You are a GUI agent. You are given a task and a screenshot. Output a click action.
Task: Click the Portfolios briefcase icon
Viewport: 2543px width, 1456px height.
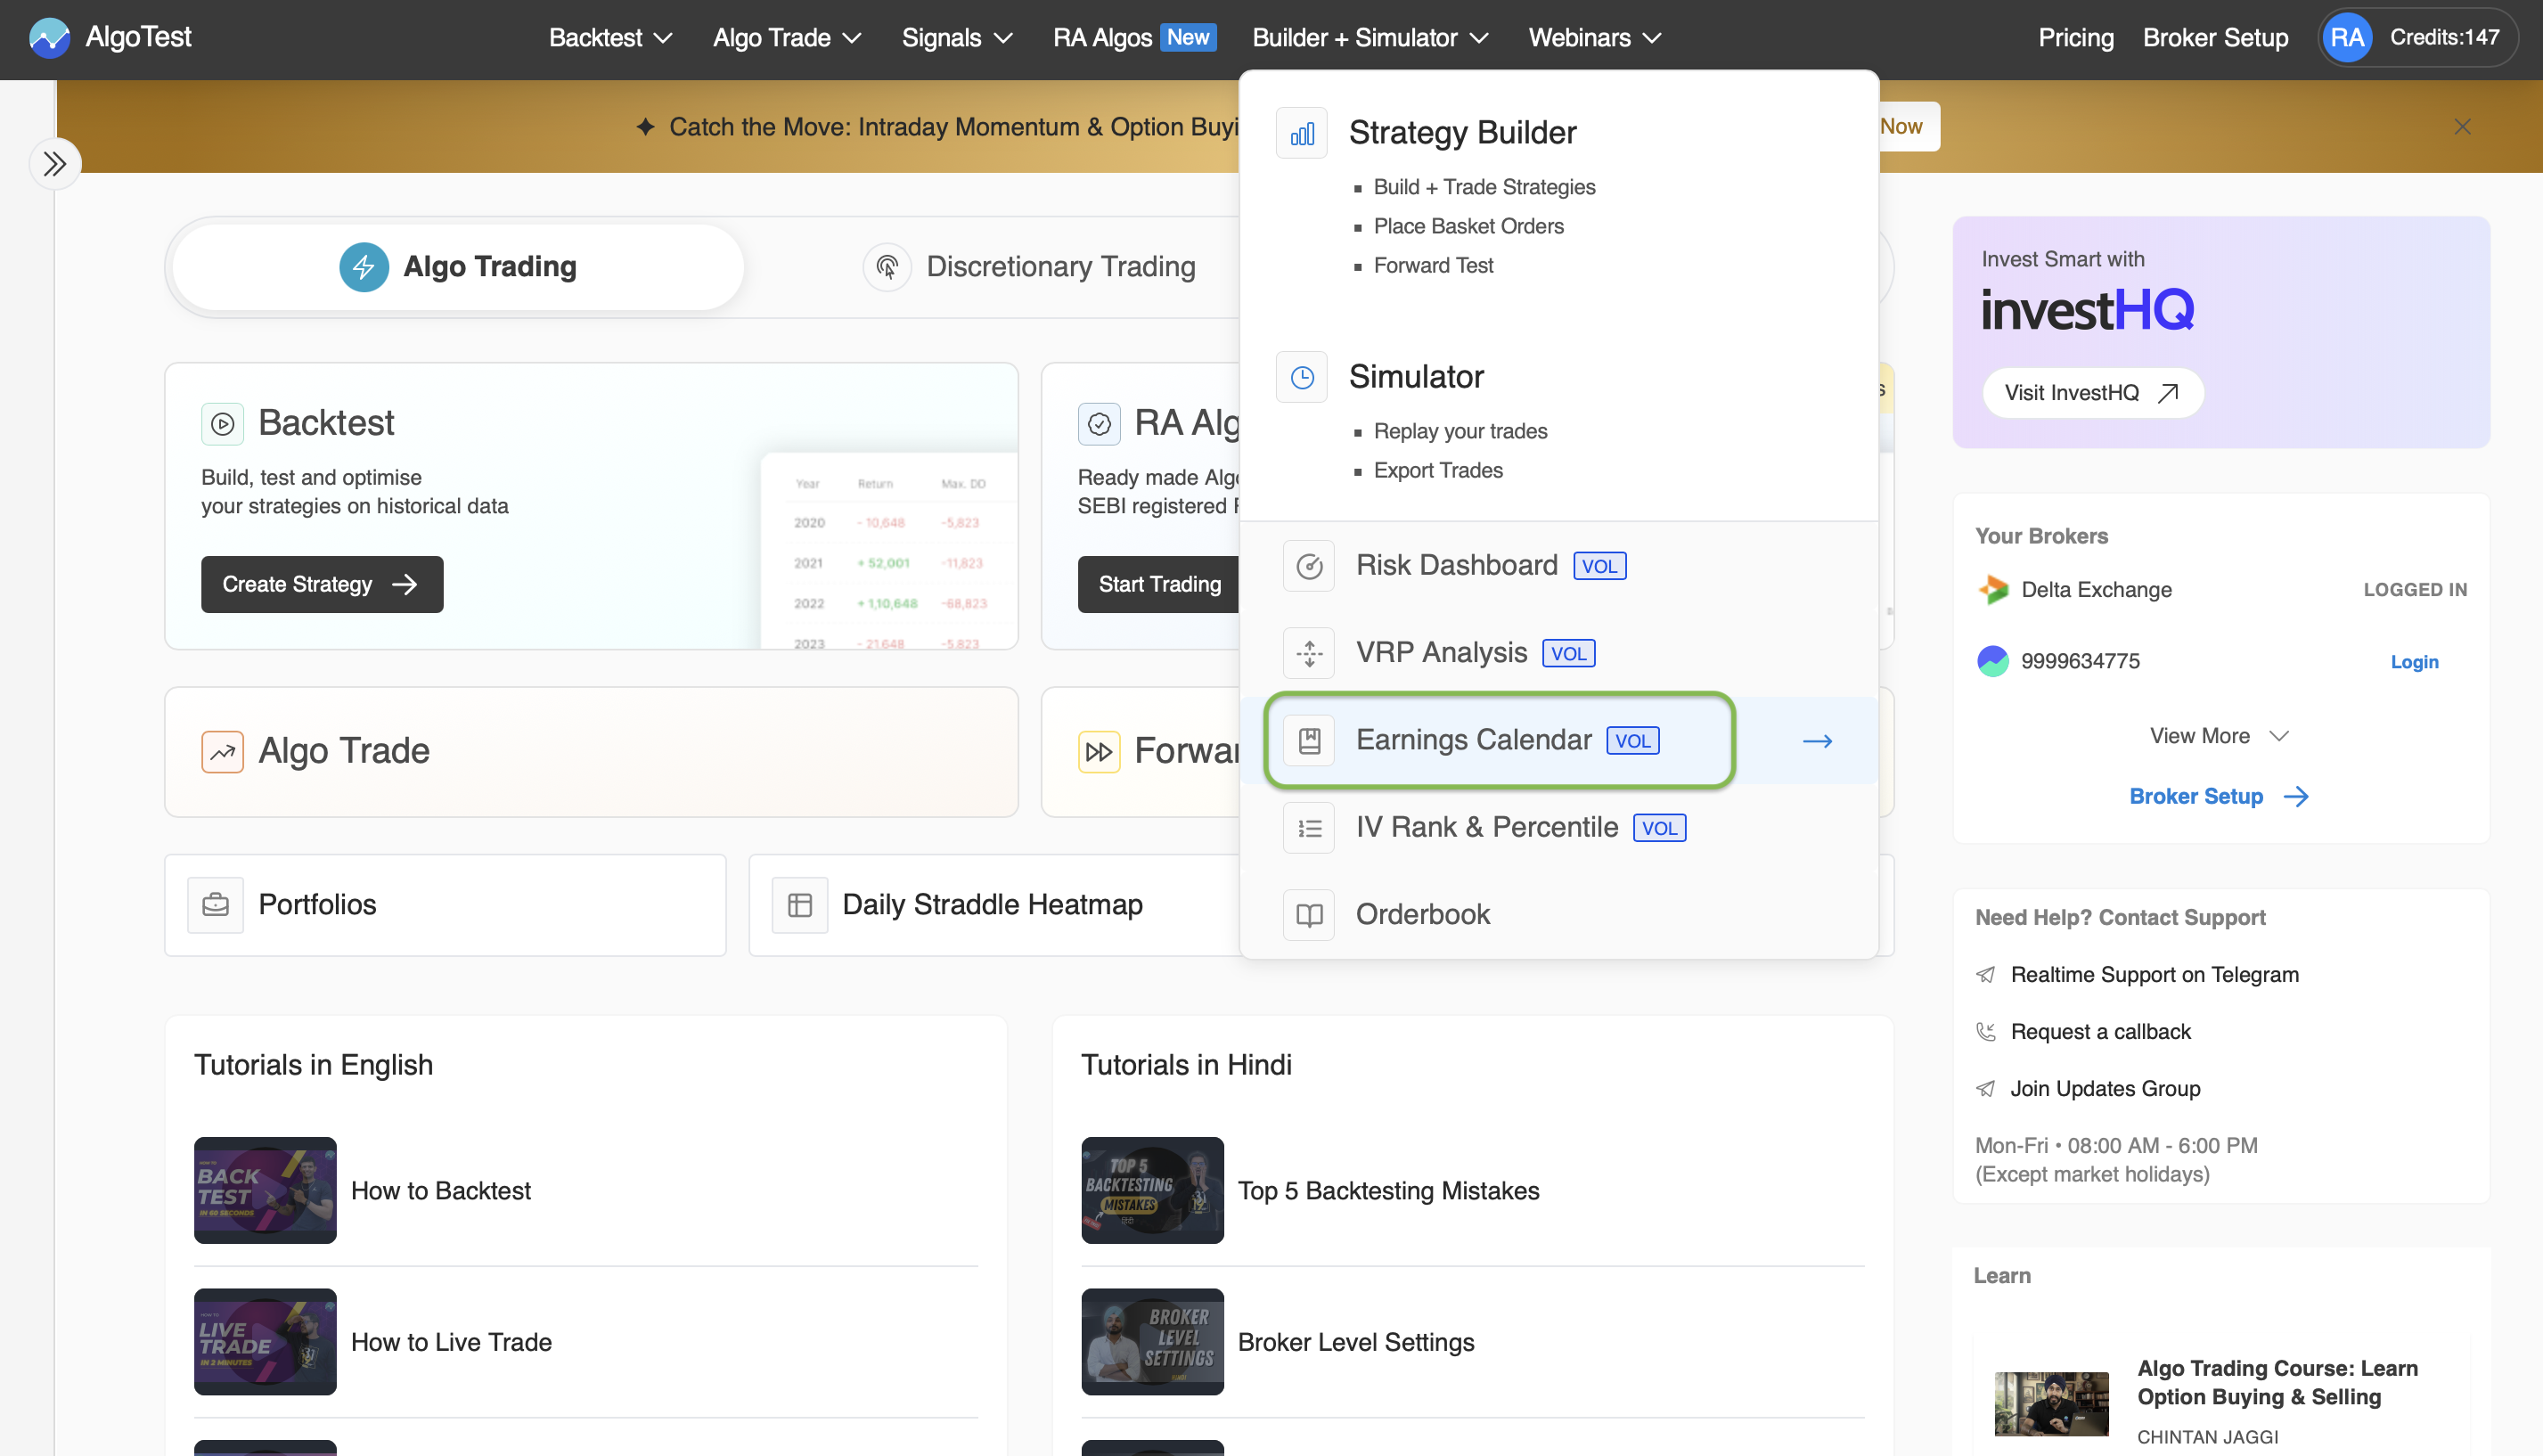[215, 905]
